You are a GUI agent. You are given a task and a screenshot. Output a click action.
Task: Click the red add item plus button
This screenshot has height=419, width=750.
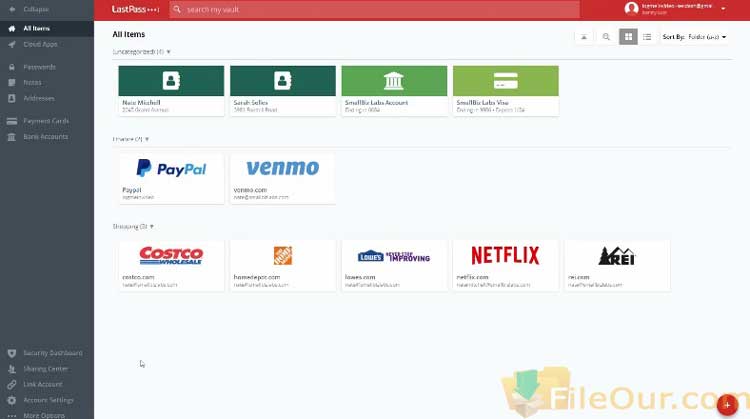pos(727,405)
